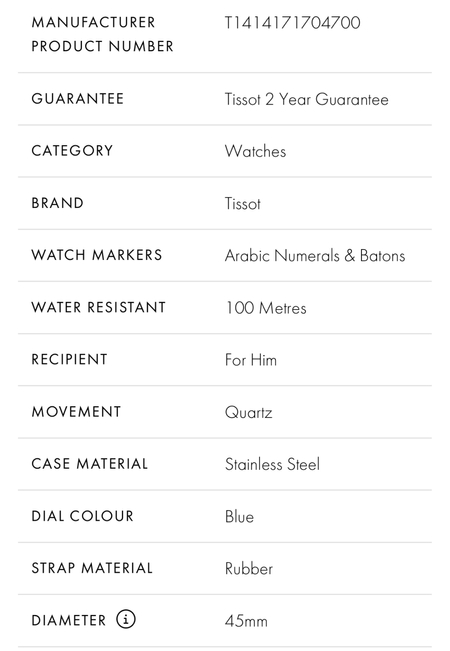Click the Tissot brand value
This screenshot has width=450, height=651.
243,203
